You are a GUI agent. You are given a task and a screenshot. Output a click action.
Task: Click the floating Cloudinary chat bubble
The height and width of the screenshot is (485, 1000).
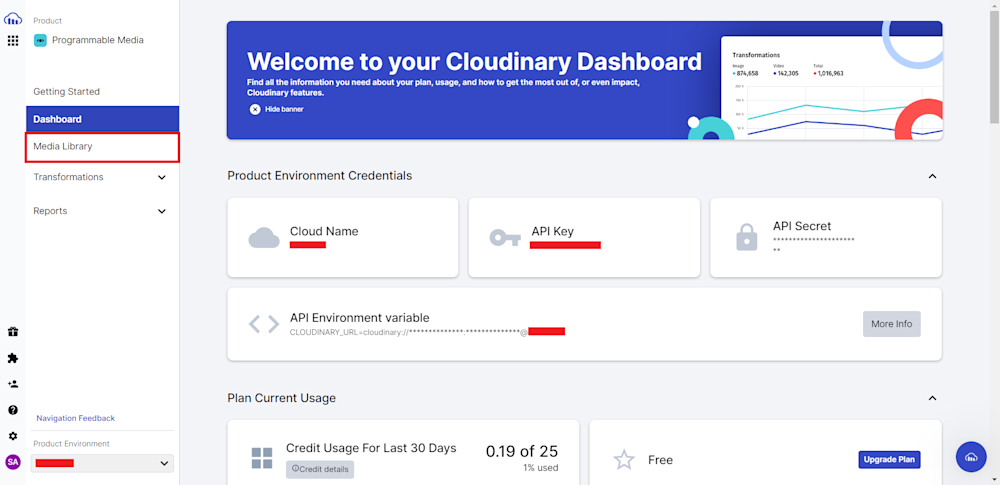[971, 457]
